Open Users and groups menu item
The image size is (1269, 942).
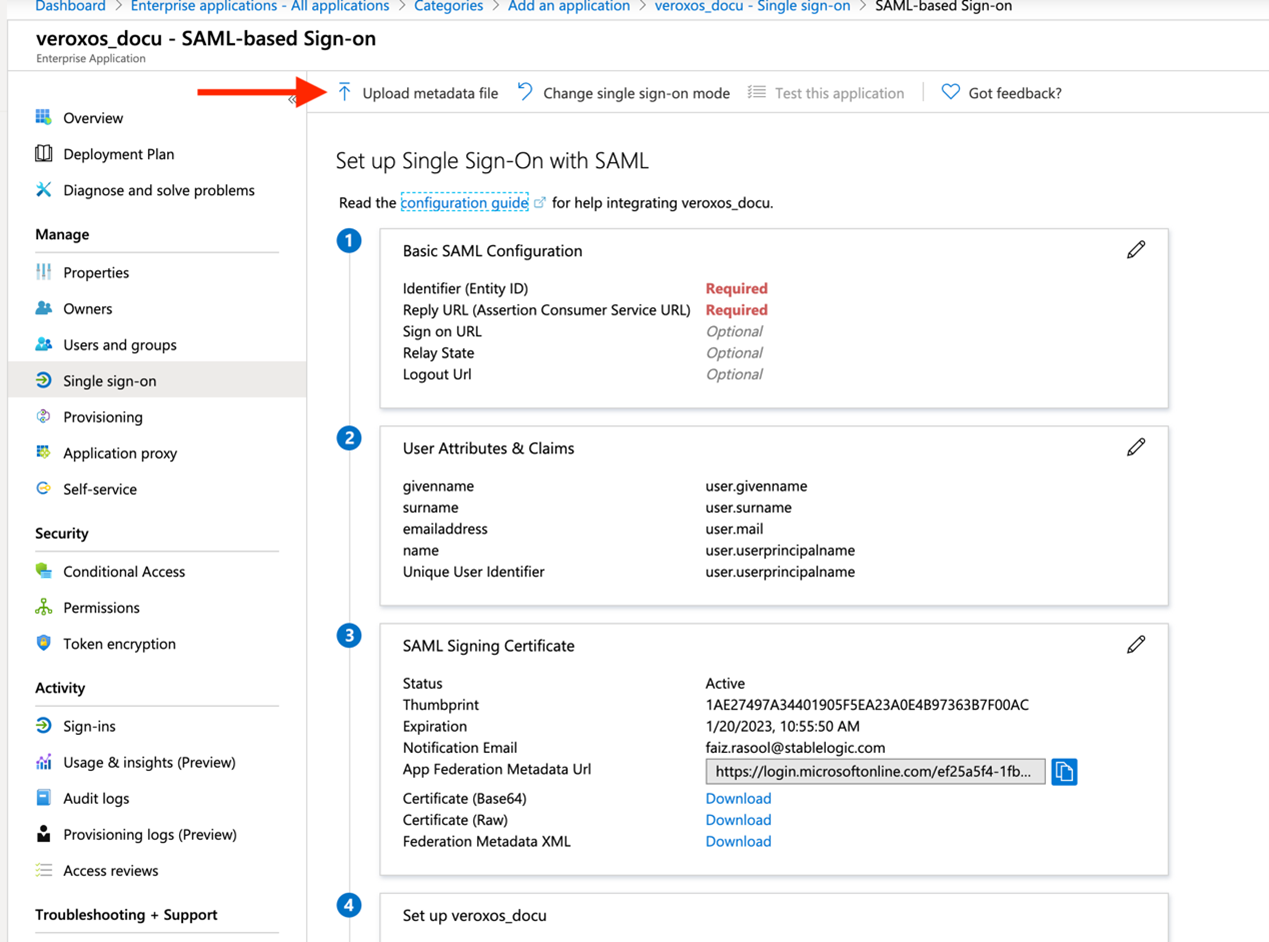click(120, 345)
